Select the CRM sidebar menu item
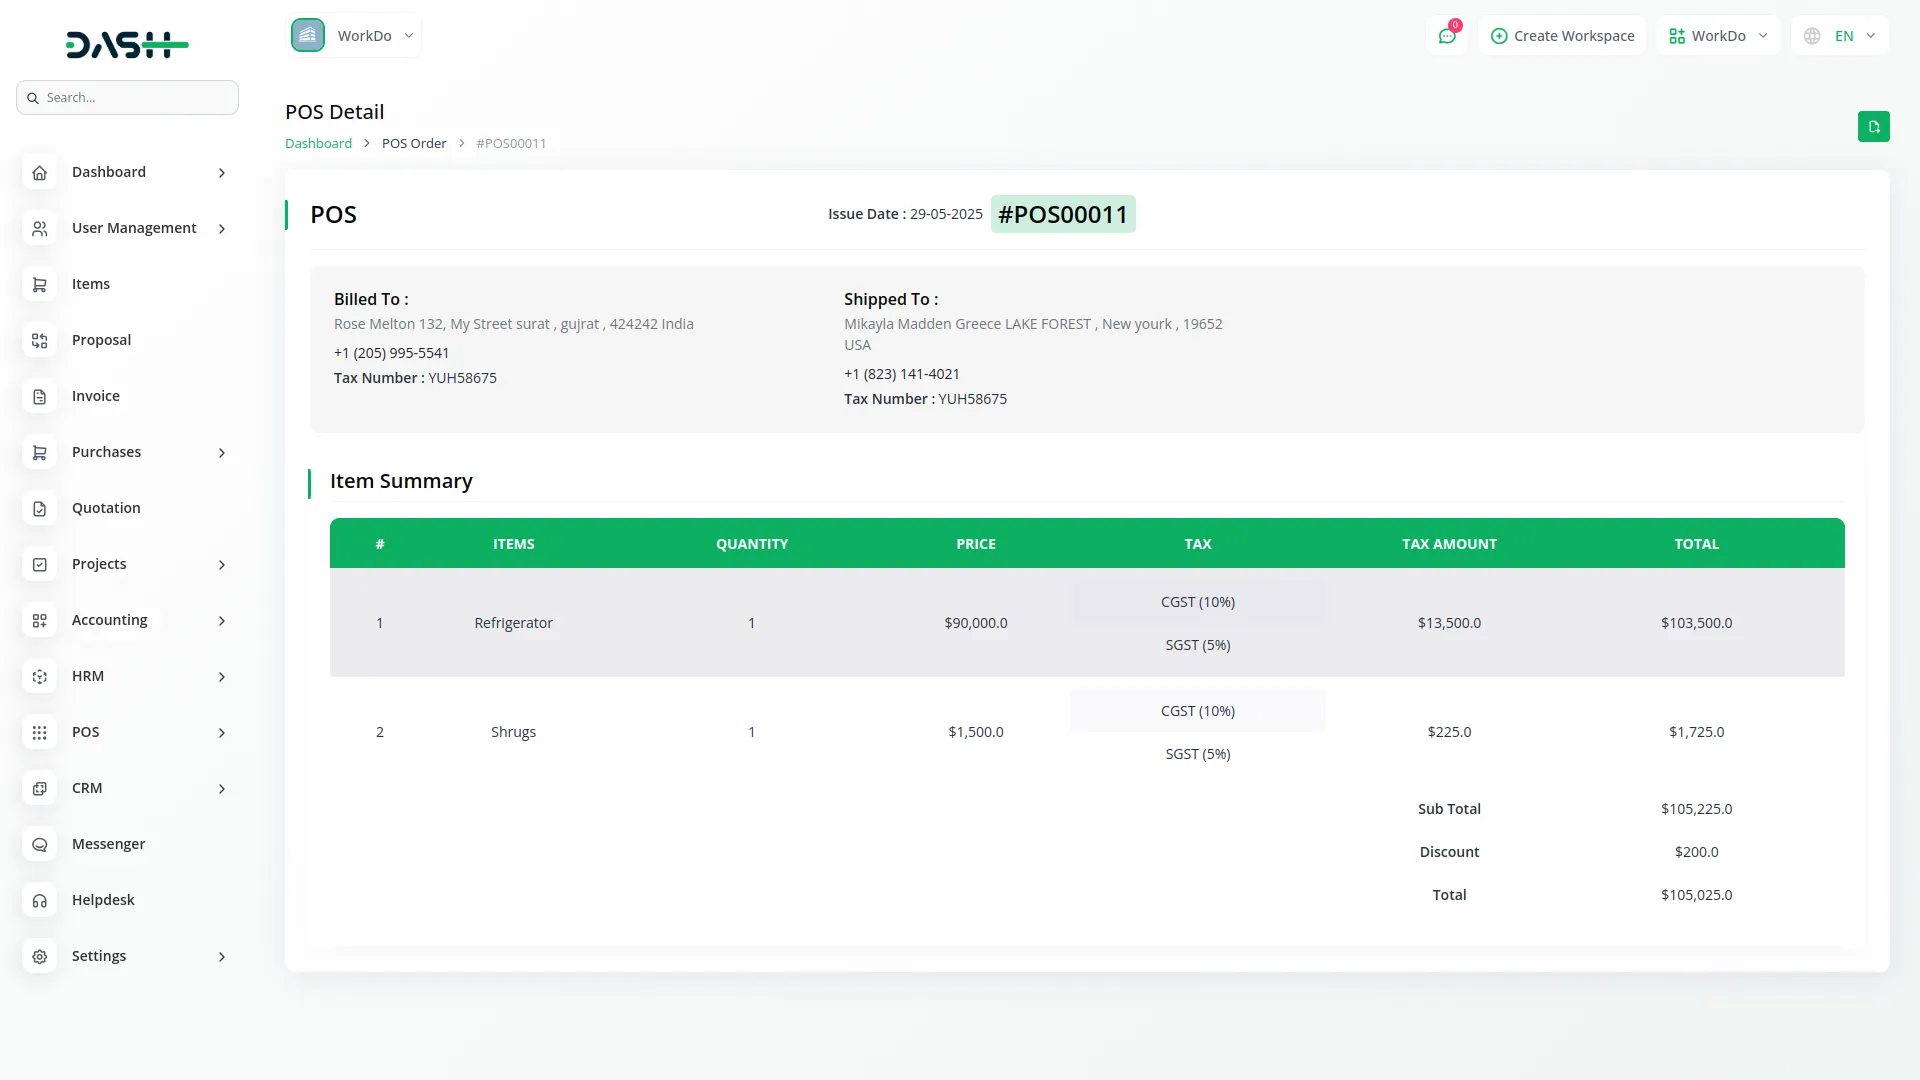This screenshot has width=1920, height=1080. click(87, 788)
